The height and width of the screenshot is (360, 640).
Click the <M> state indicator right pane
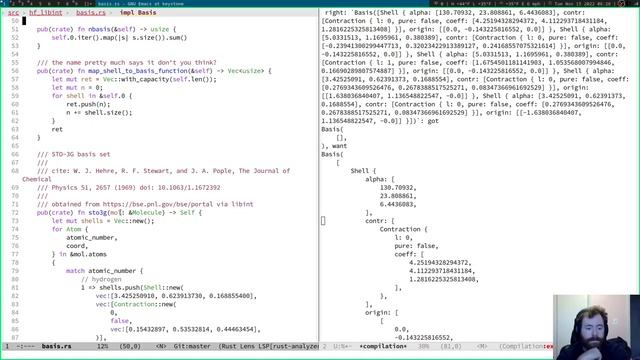(482, 346)
